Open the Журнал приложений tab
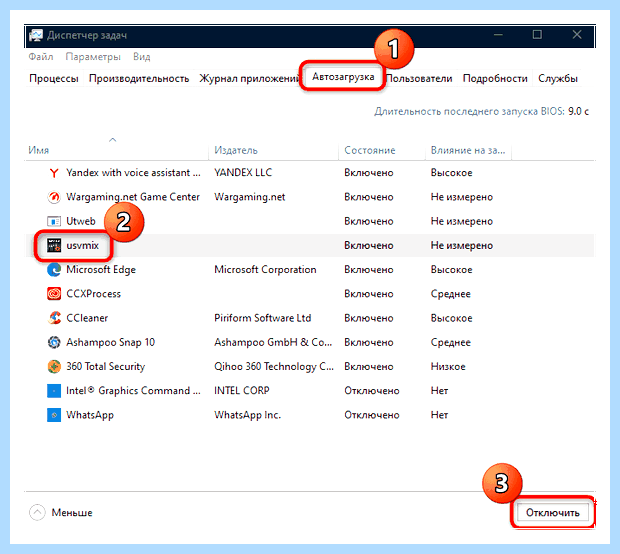 pos(248,78)
